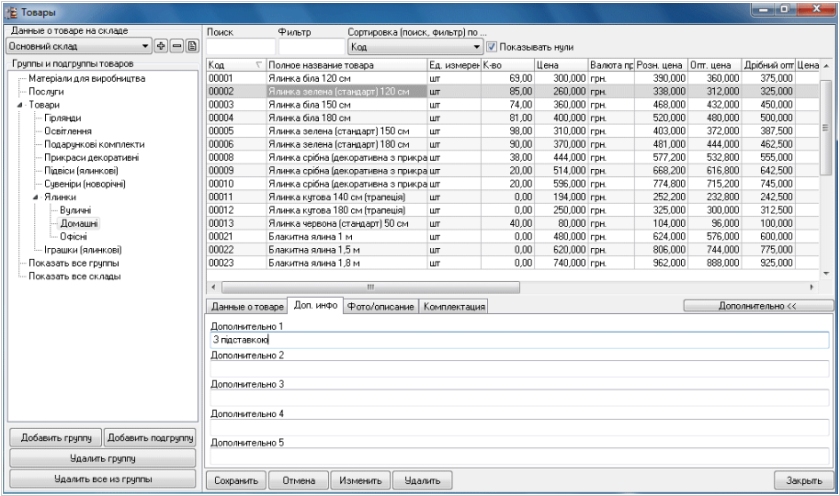Select the Подарункові комплекти subgroup

click(x=94, y=145)
